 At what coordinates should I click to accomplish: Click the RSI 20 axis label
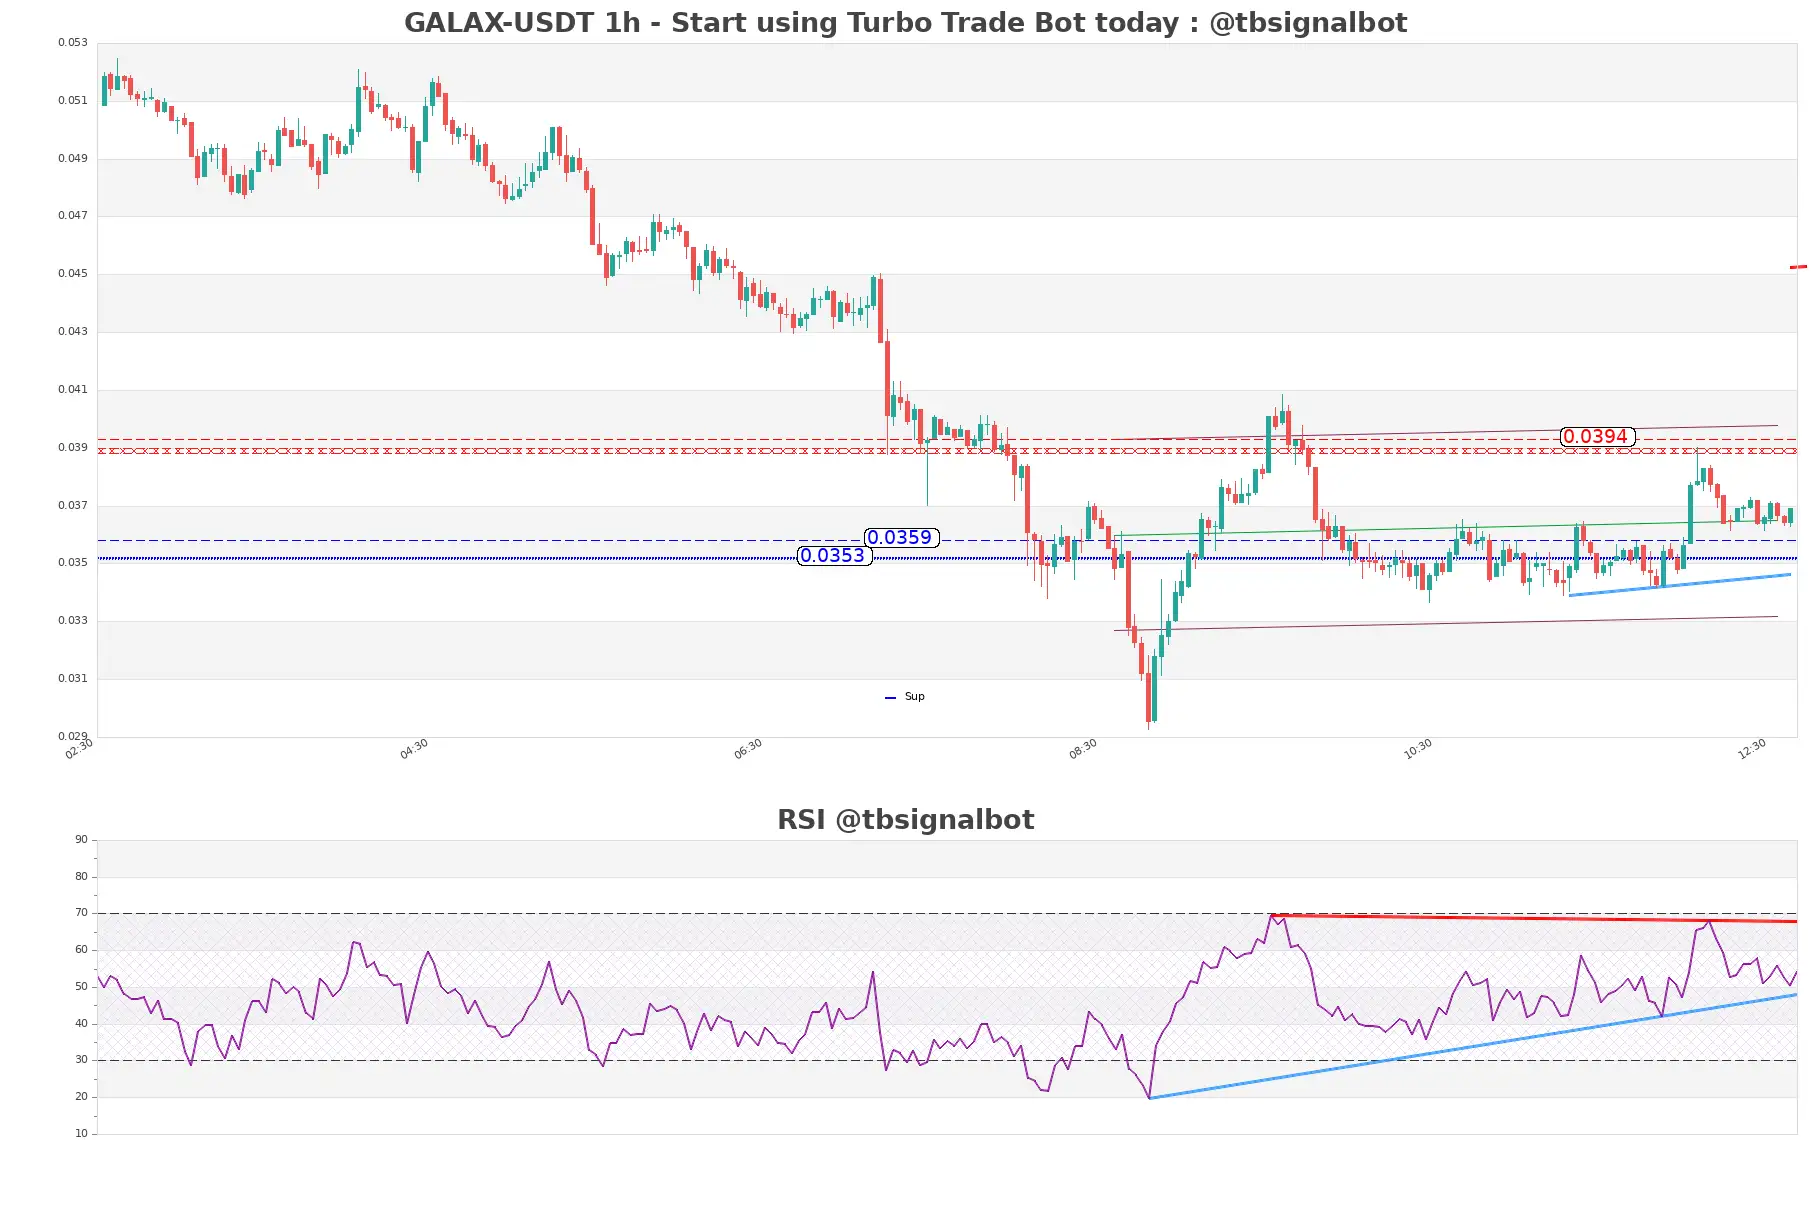click(82, 1097)
